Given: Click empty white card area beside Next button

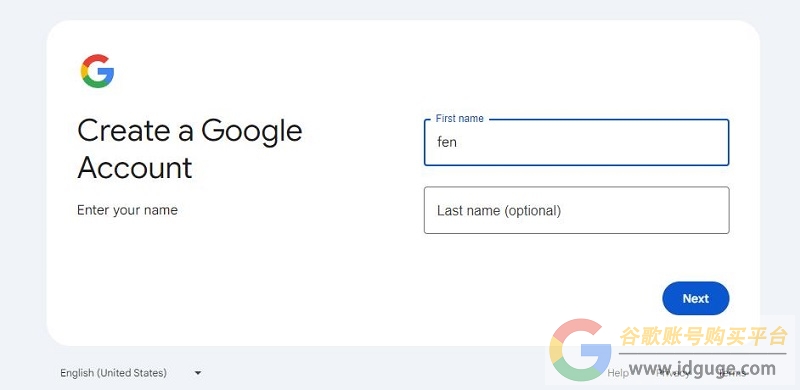Looking at the screenshot, I should 510,298.
